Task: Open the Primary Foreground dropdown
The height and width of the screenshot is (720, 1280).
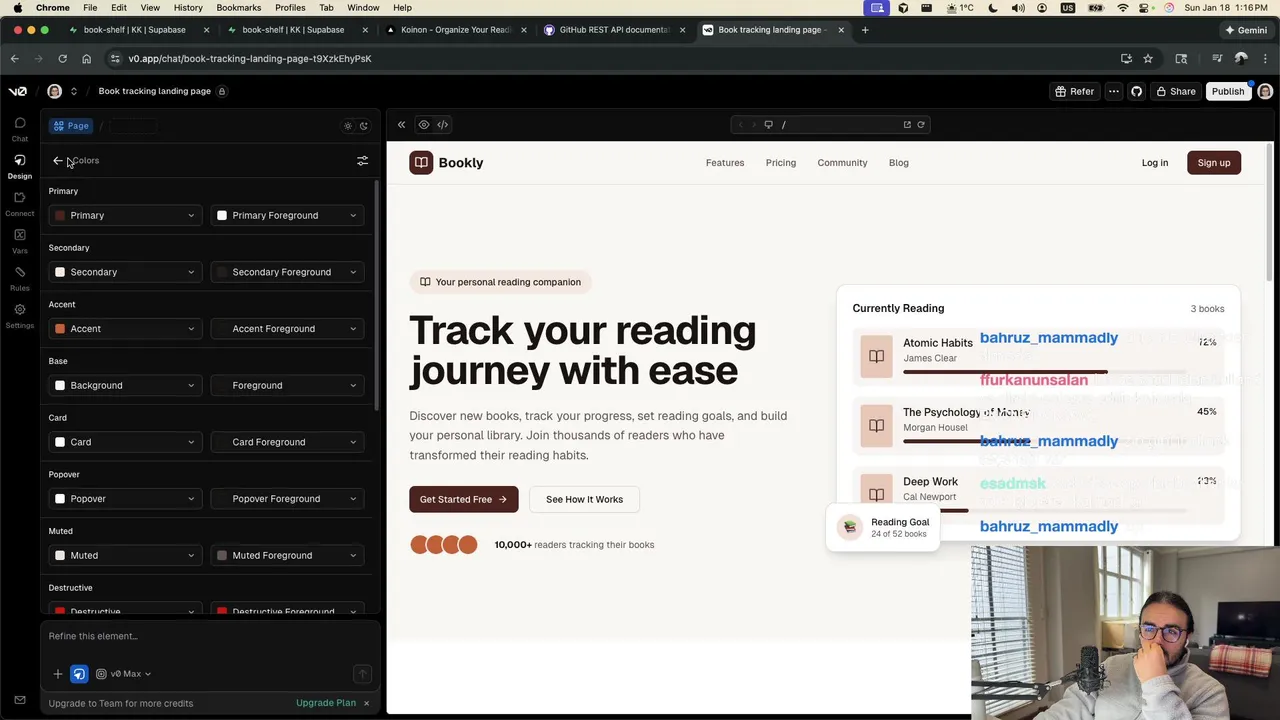Action: (x=286, y=215)
